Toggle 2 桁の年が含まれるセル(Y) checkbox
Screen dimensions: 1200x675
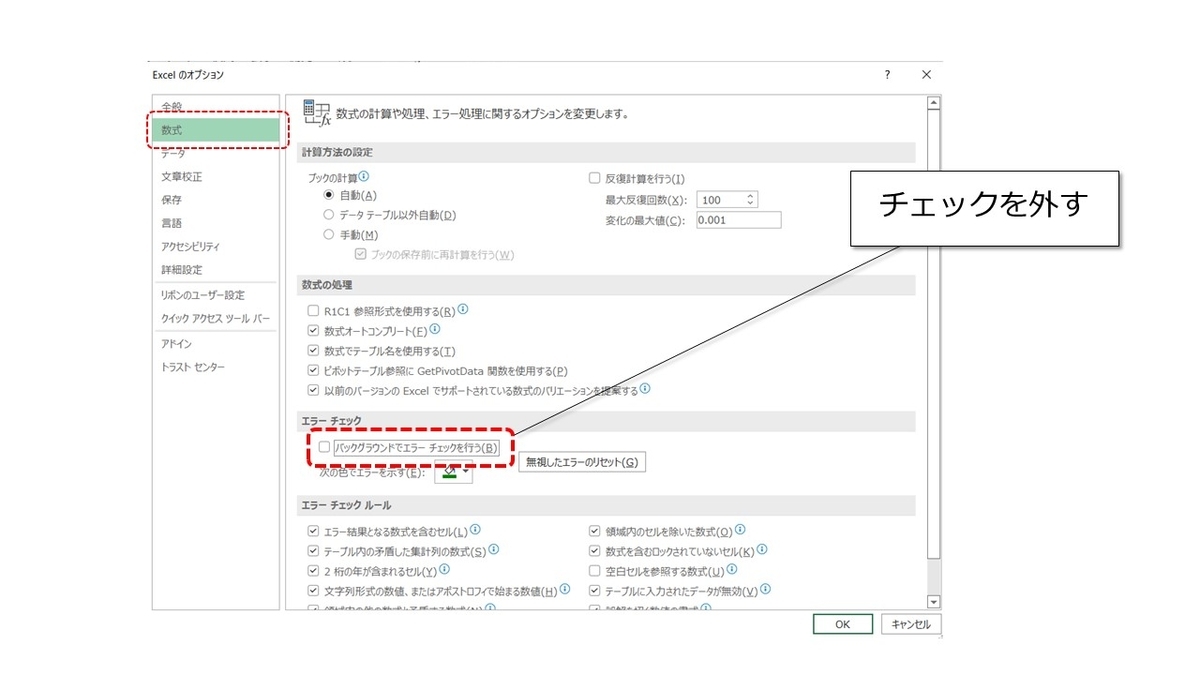click(314, 570)
